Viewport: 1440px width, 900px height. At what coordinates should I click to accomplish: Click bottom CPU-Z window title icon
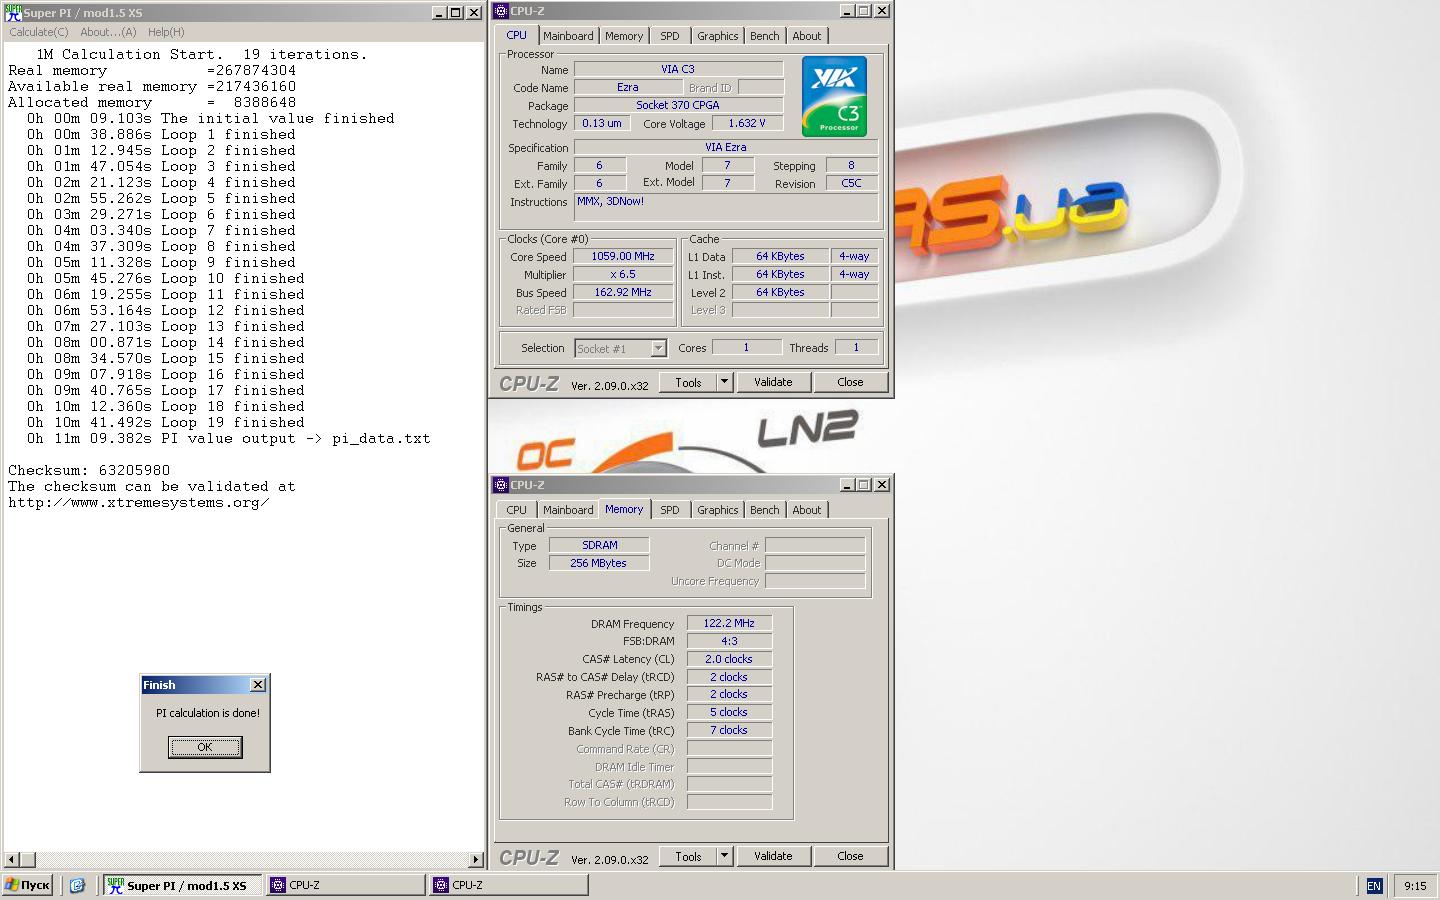[x=501, y=485]
